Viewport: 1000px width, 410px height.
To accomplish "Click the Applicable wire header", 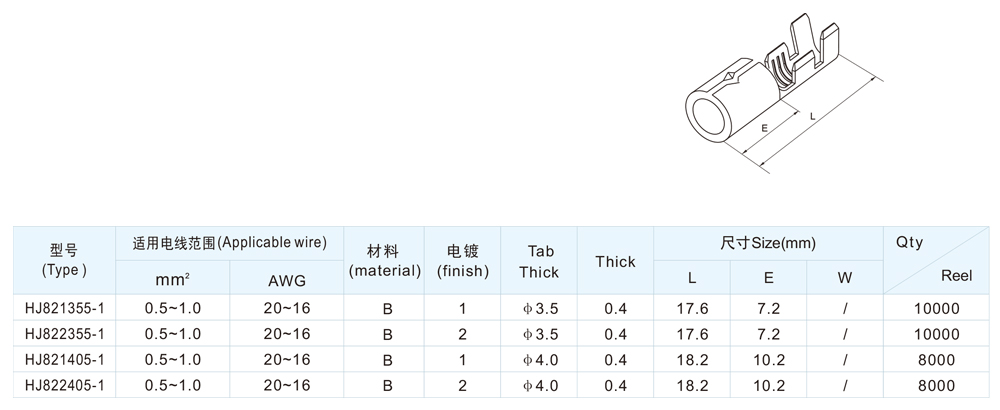I will point(229,242).
